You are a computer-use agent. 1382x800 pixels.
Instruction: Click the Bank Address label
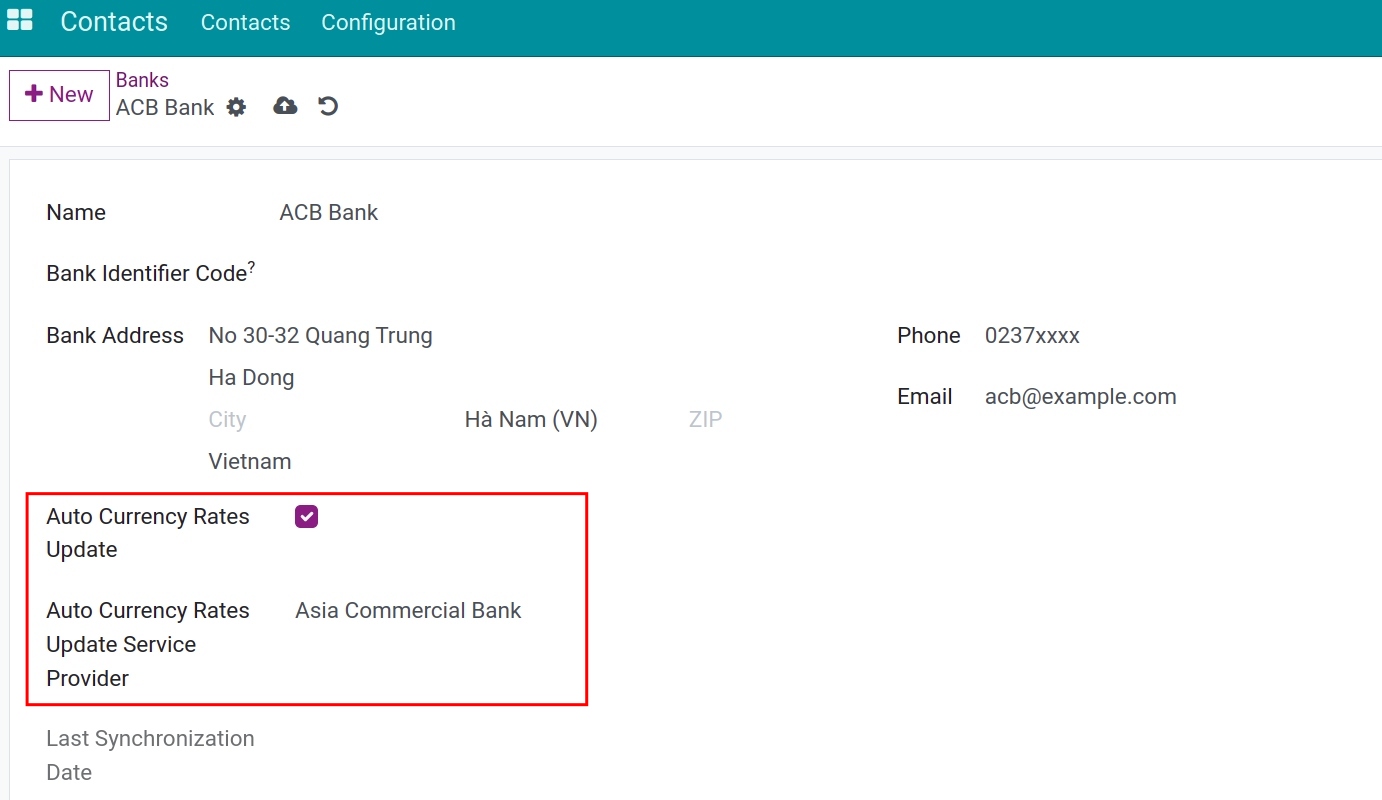(115, 336)
